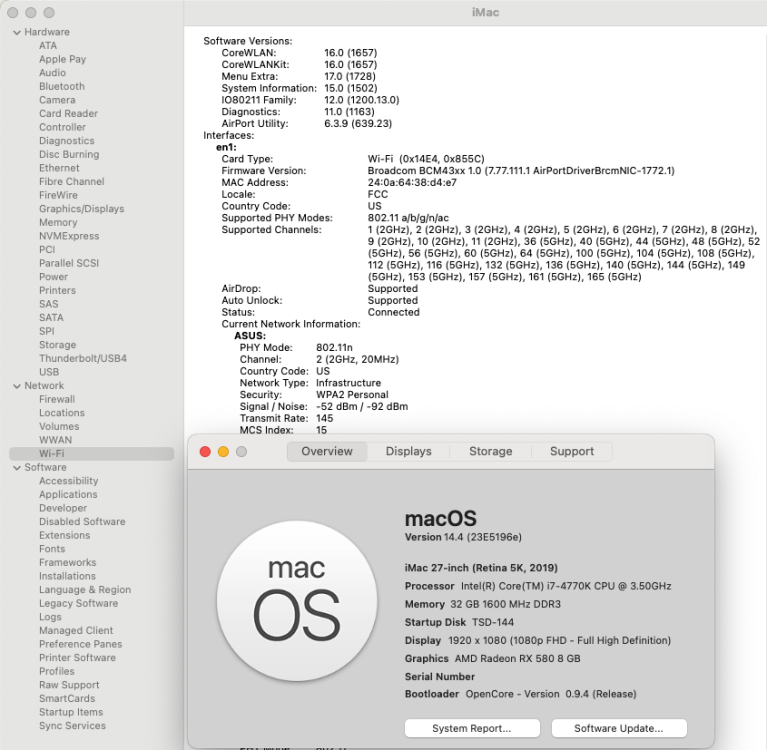Collapse the Network section chevron
Screen dimensions: 767x750
[17, 386]
